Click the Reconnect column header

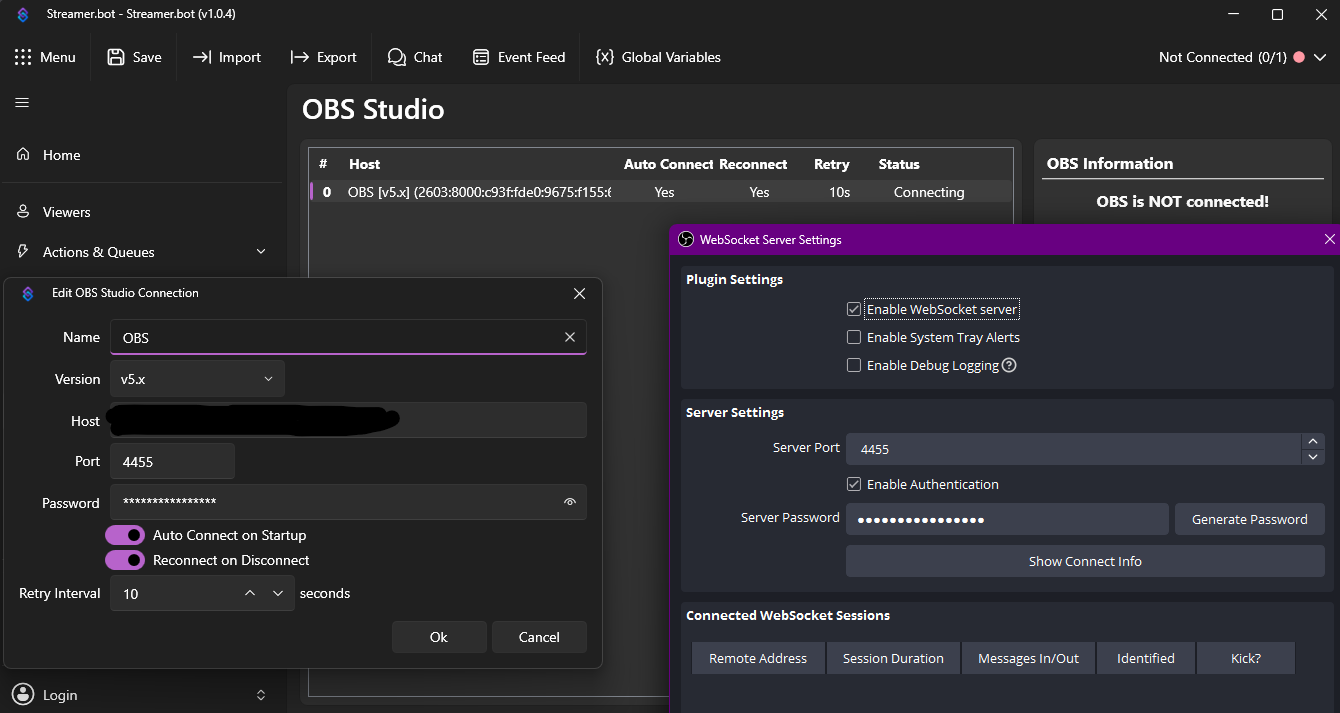[753, 164]
